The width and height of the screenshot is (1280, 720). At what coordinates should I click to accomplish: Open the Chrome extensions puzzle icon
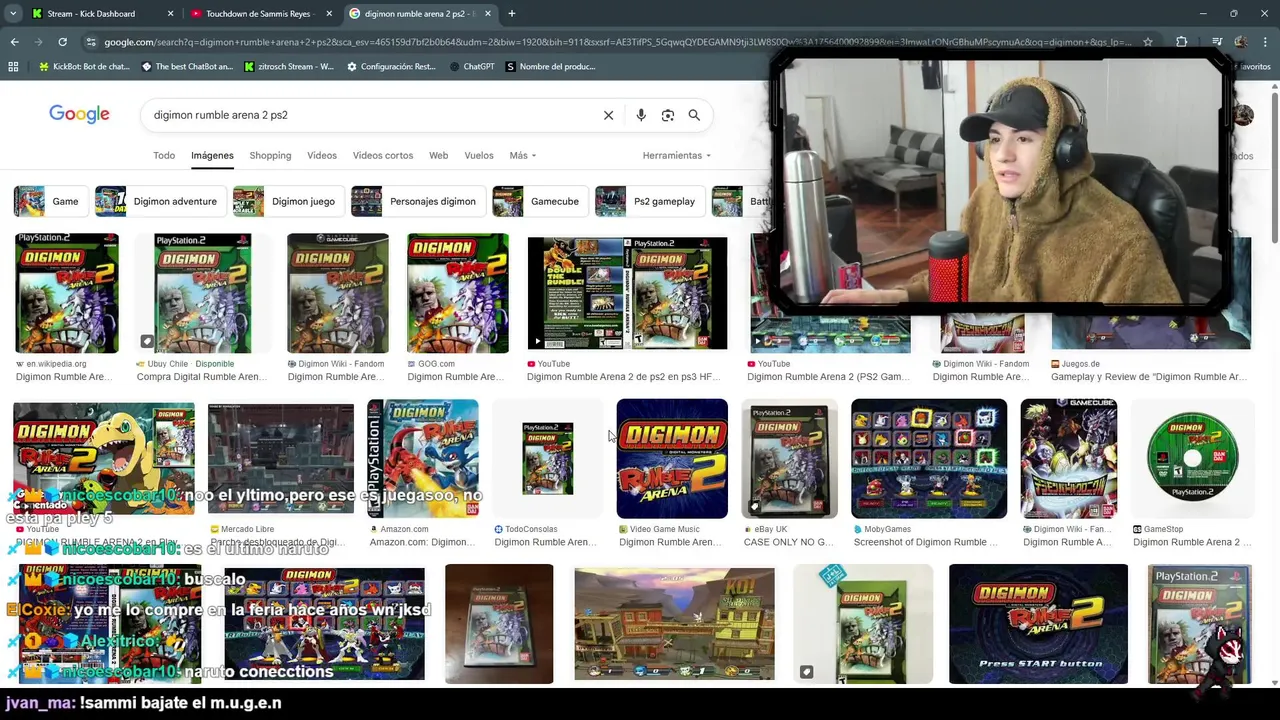[1181, 42]
